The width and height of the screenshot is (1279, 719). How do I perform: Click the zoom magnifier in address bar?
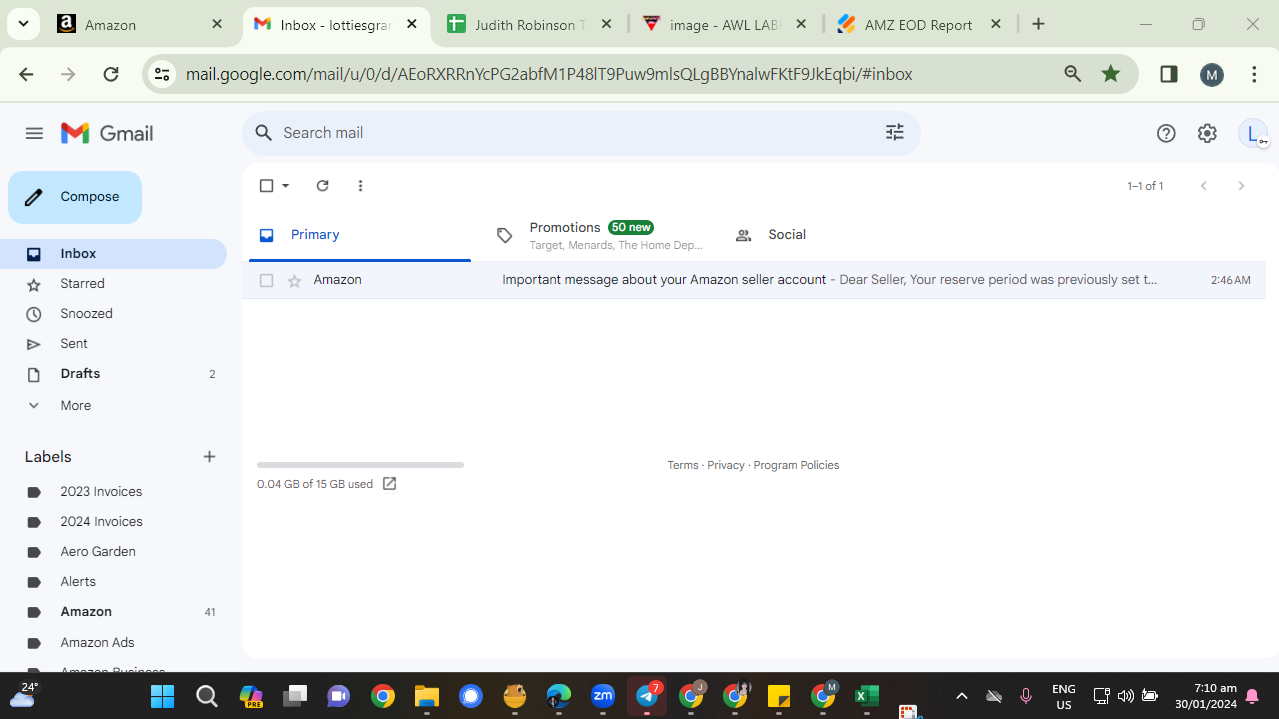(1072, 74)
